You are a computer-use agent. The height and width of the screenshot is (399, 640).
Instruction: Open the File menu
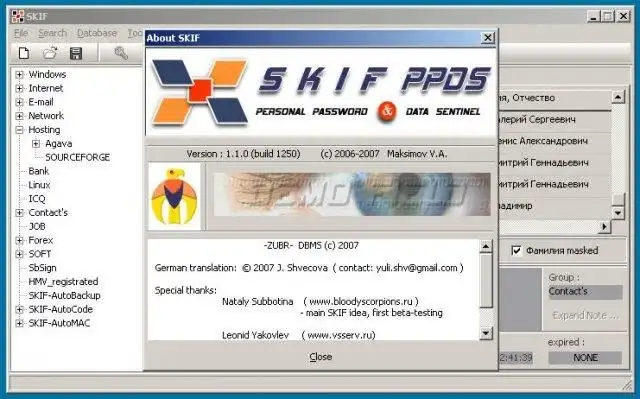coord(21,33)
